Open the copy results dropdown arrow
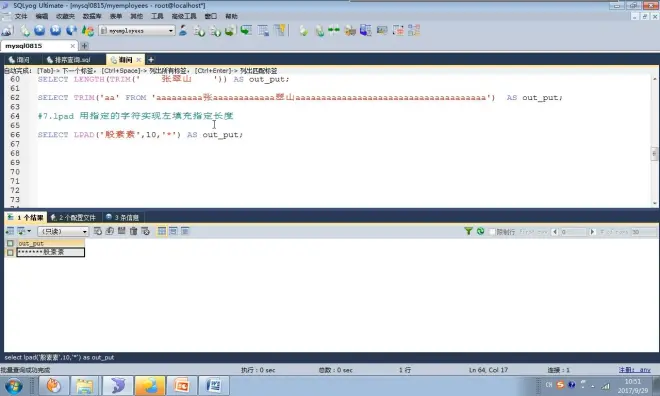The height and width of the screenshot is (396, 660). coord(29,231)
